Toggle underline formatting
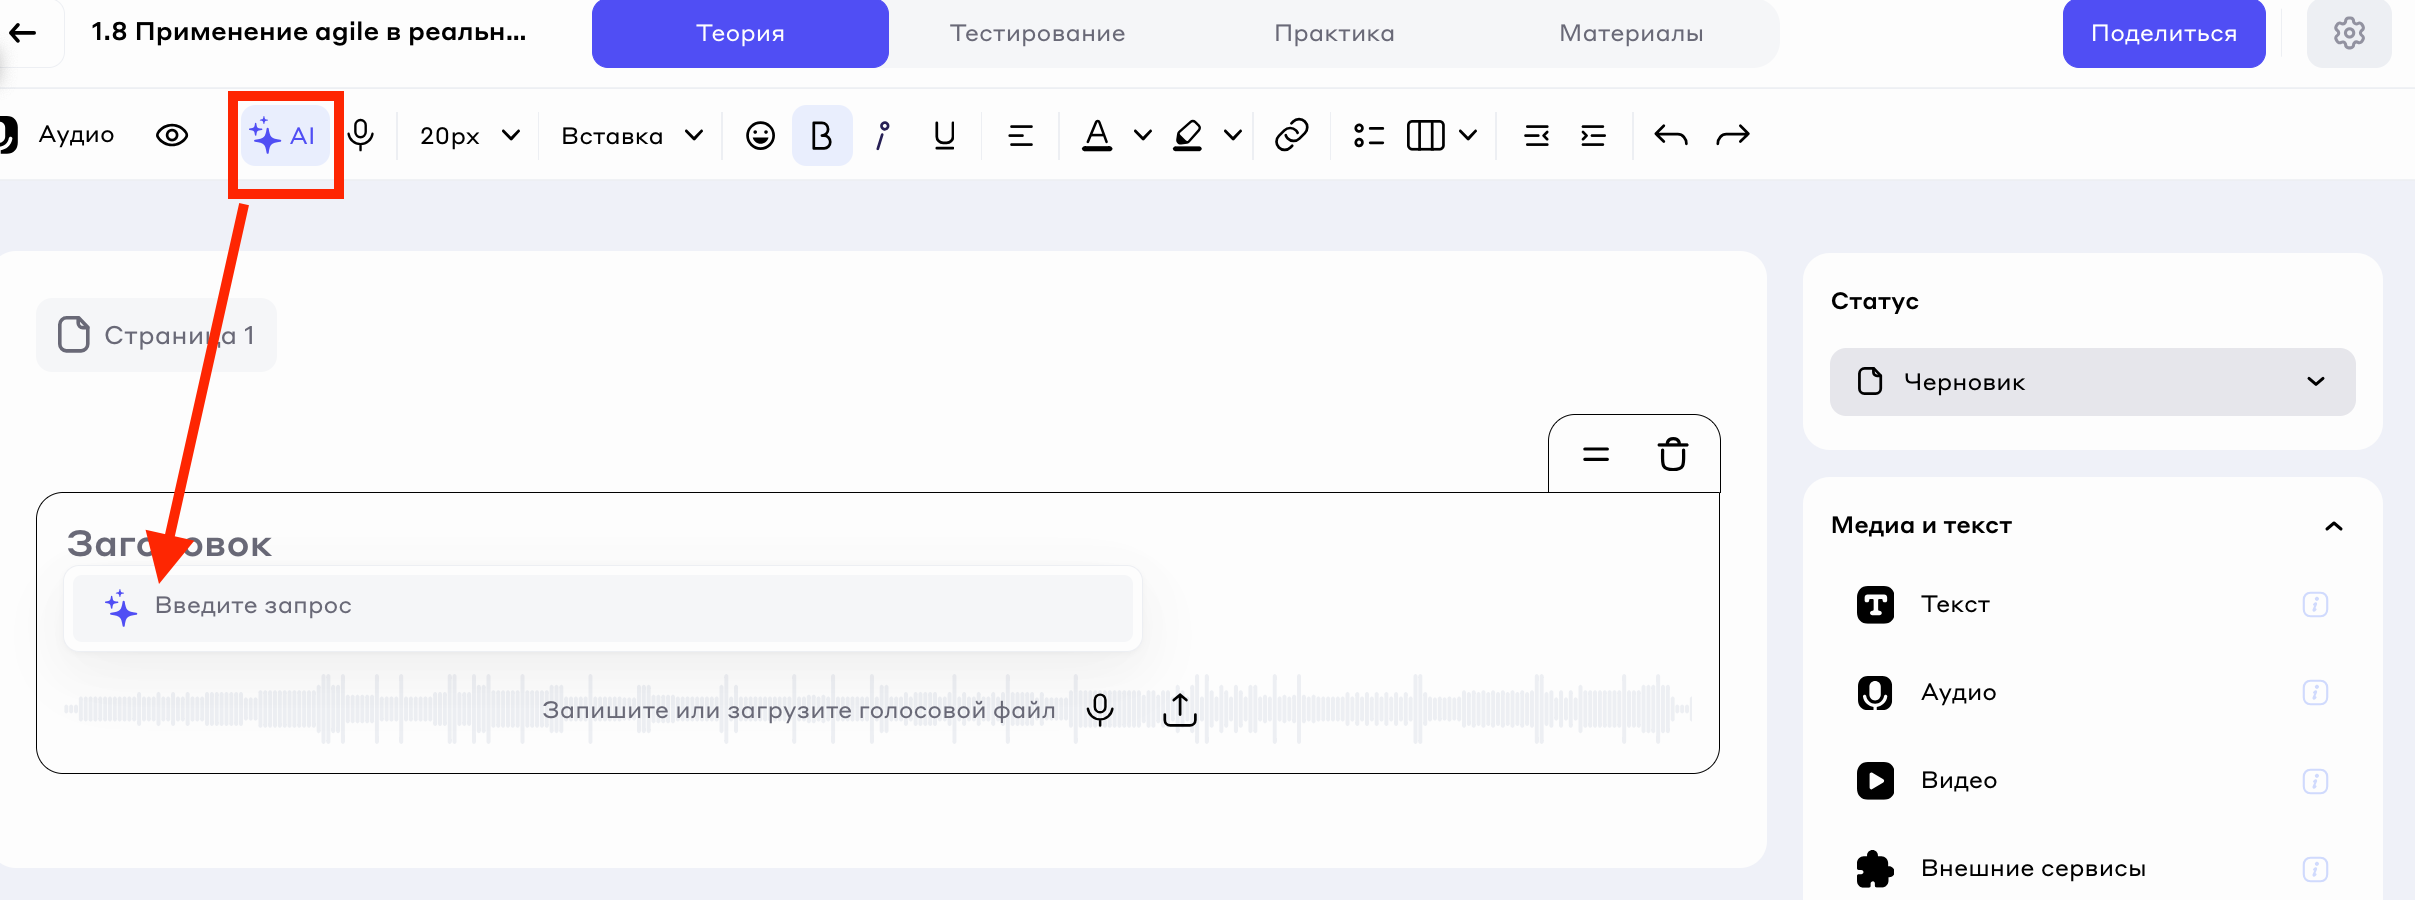The image size is (2415, 900). [x=944, y=135]
